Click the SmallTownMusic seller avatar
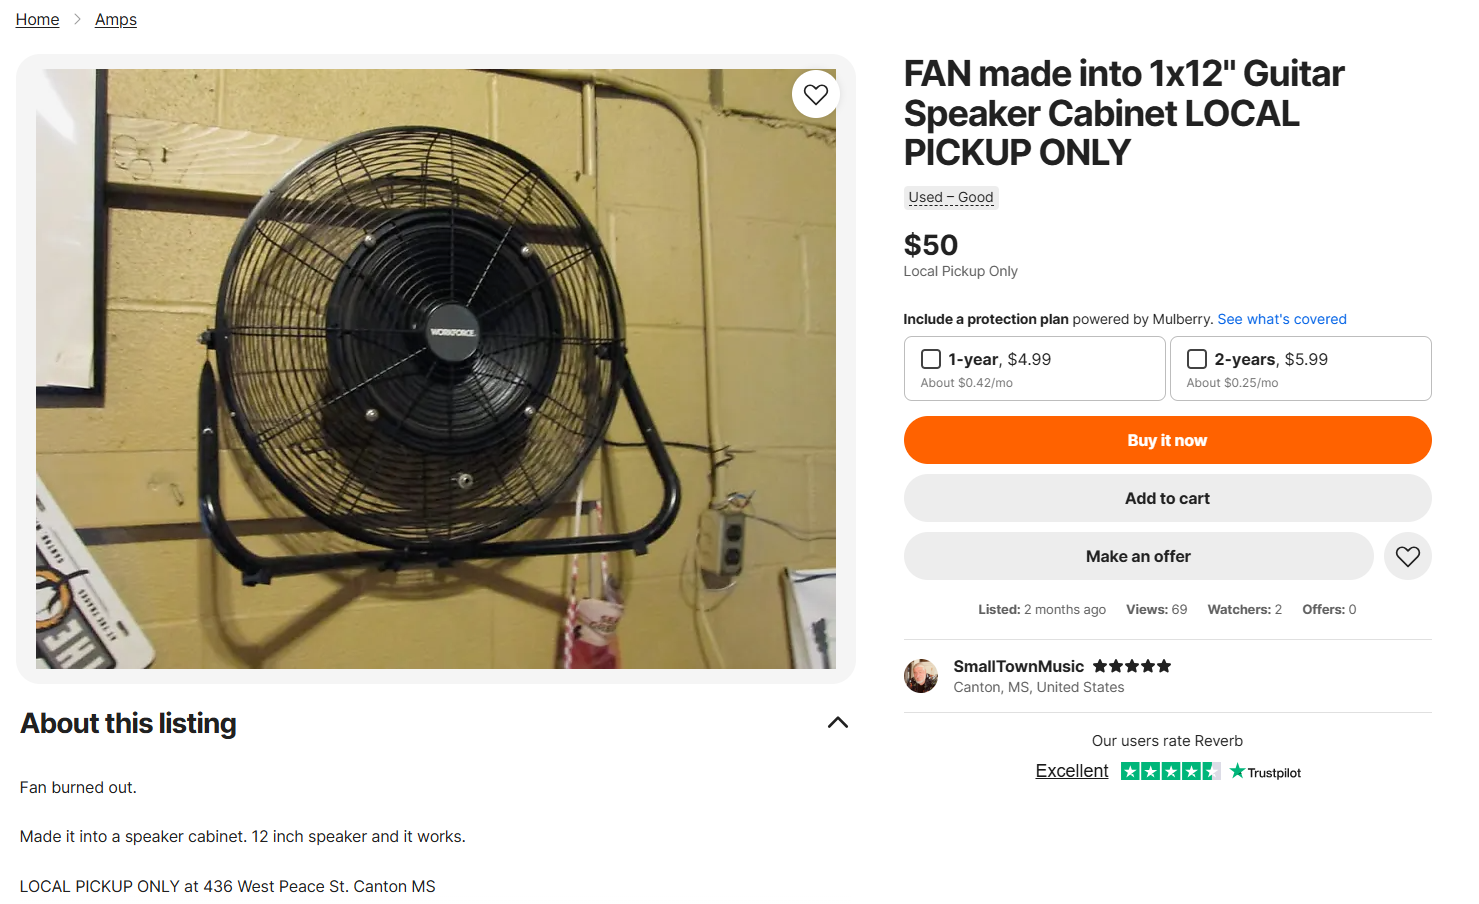Screen dimensions: 1479x904 point(921,676)
